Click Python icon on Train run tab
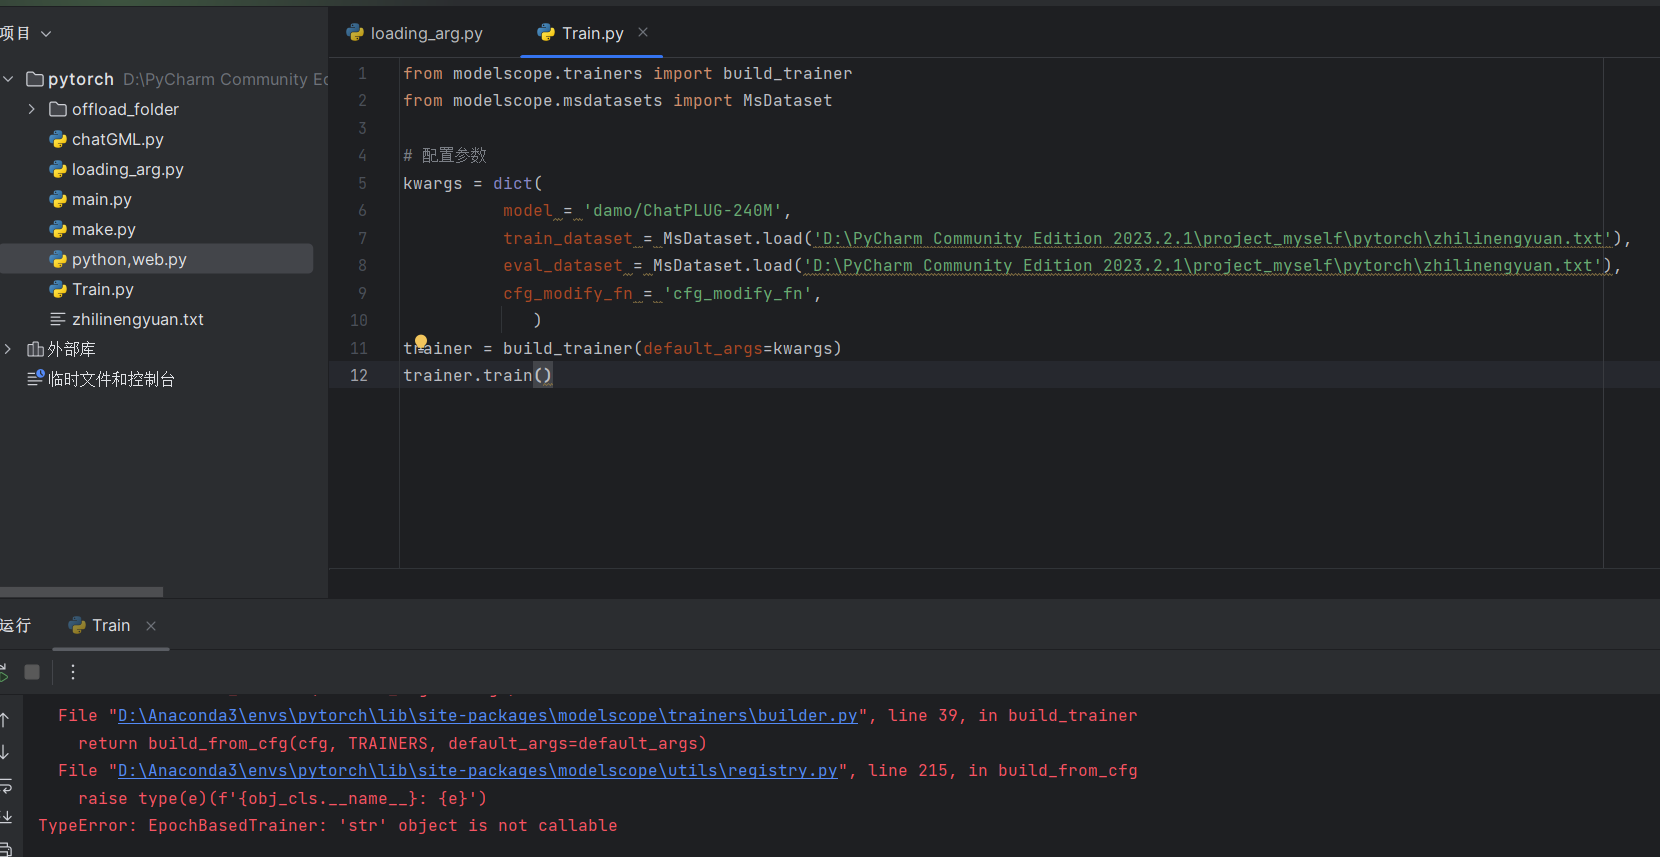 (77, 626)
